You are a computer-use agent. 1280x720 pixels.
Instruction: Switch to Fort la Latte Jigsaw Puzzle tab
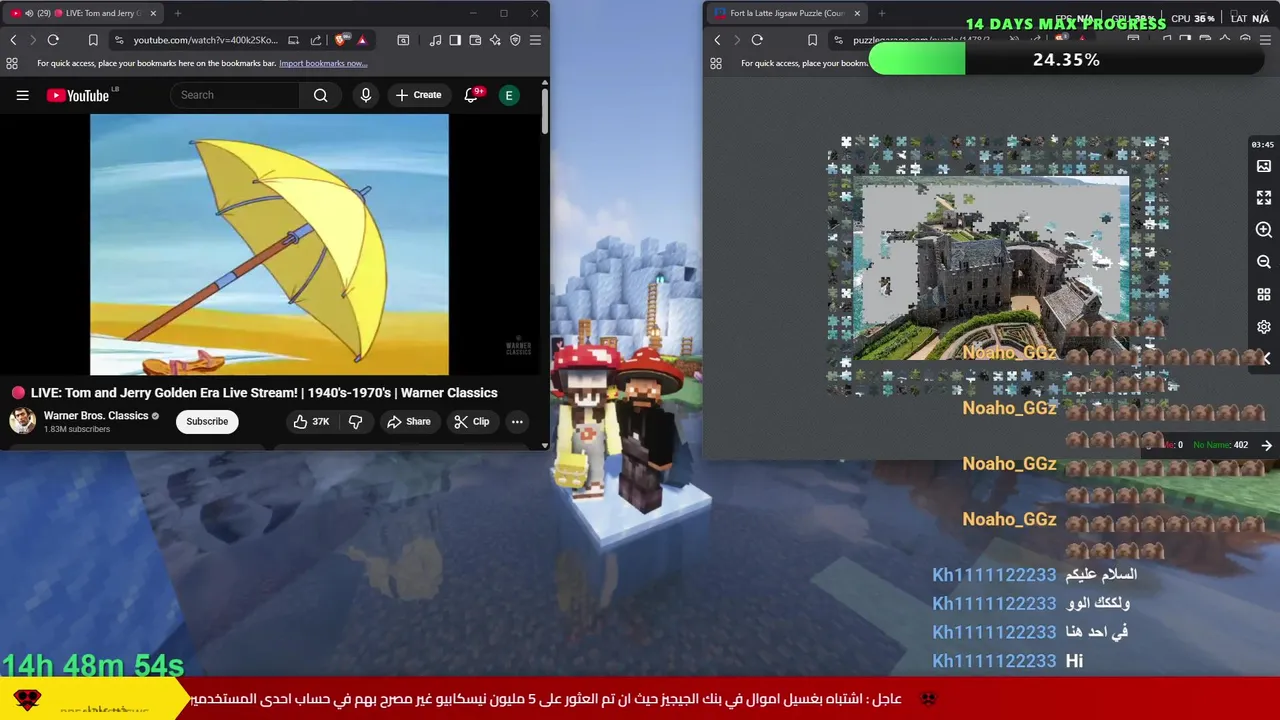pyautogui.click(x=787, y=13)
